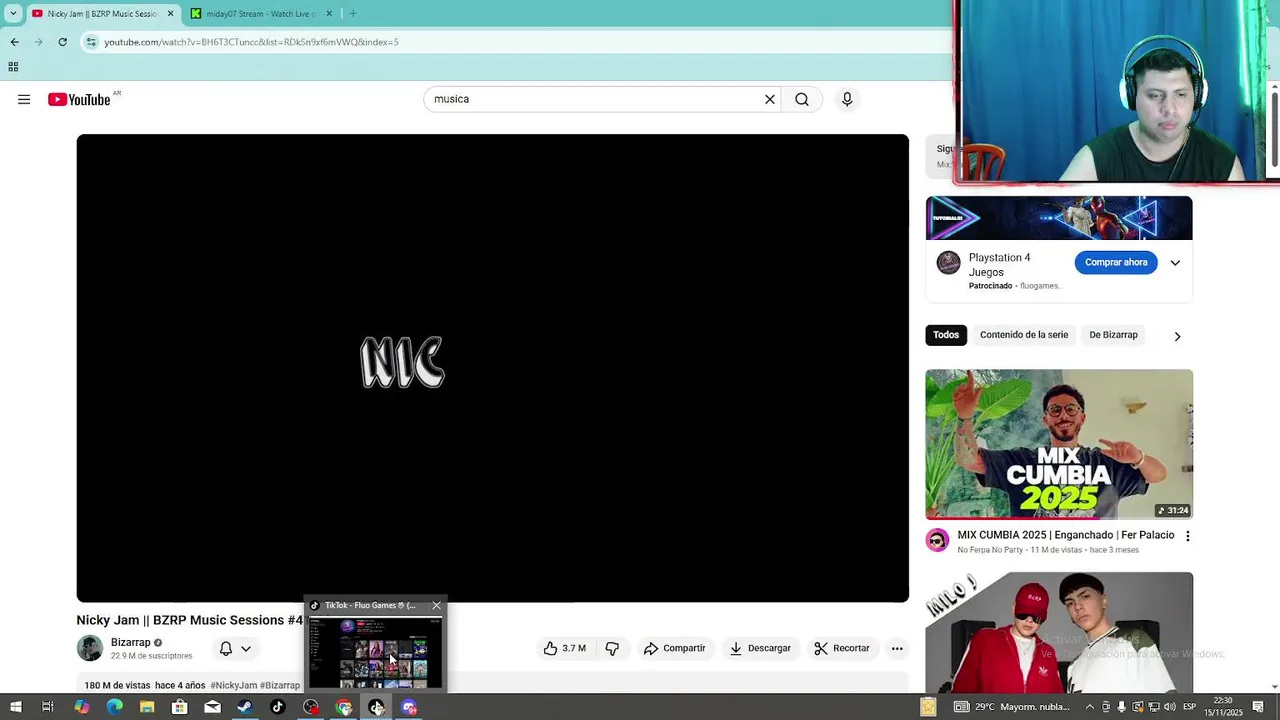Select the Todos filter chip
Viewport: 1280px width, 720px height.
tap(946, 335)
